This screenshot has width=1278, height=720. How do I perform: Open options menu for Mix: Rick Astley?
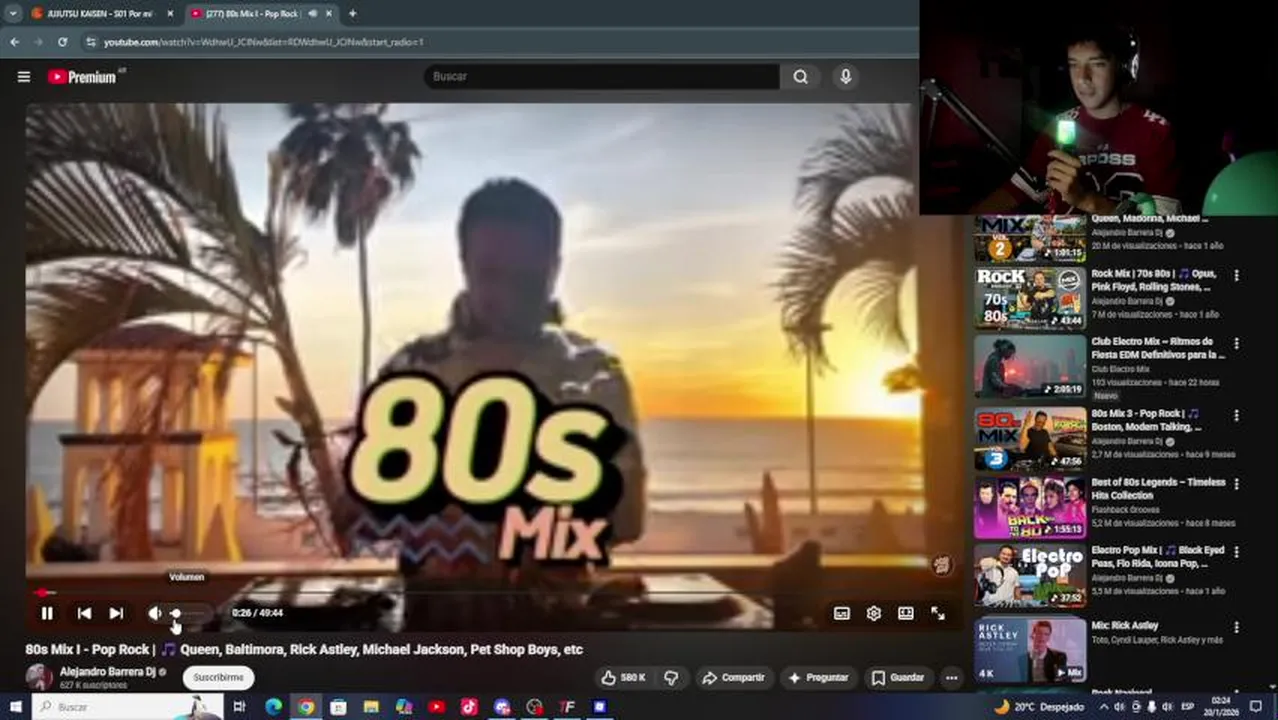pos(1236,627)
